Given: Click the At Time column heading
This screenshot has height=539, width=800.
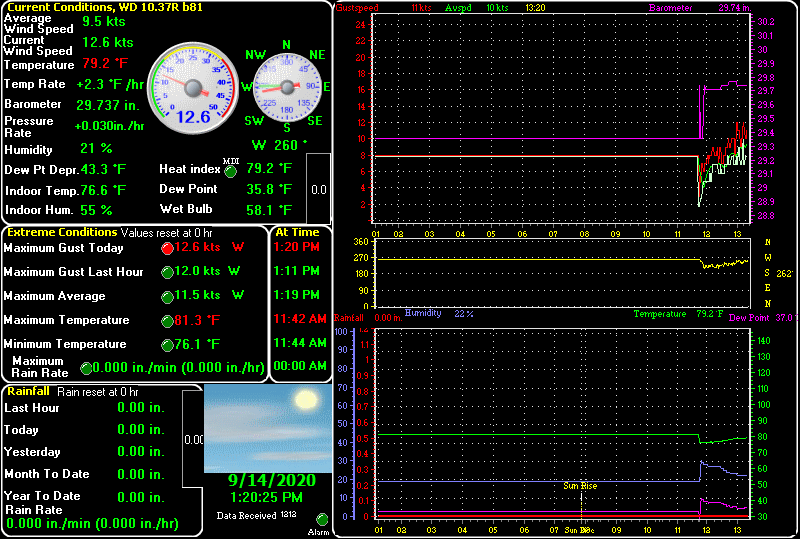Looking at the screenshot, I should point(297,232).
